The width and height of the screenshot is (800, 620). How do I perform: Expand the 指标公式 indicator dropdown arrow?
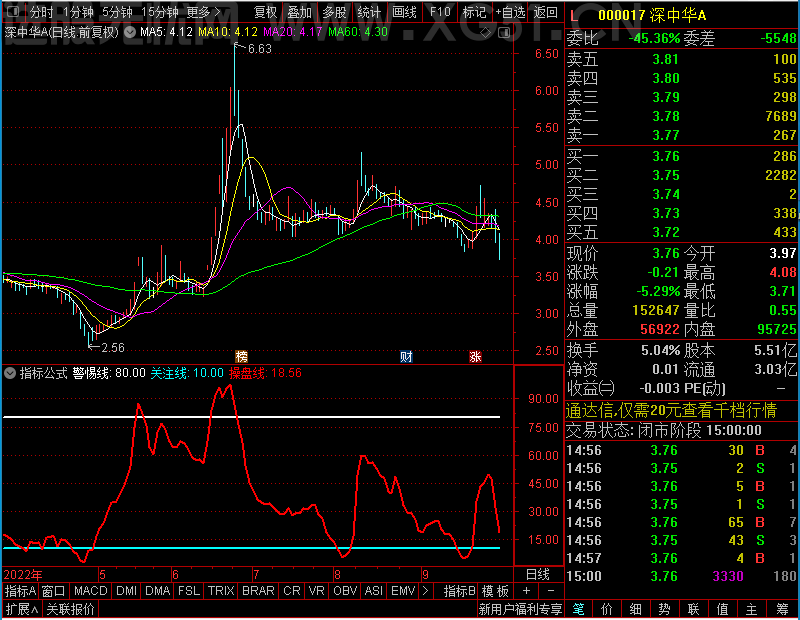coord(10,373)
